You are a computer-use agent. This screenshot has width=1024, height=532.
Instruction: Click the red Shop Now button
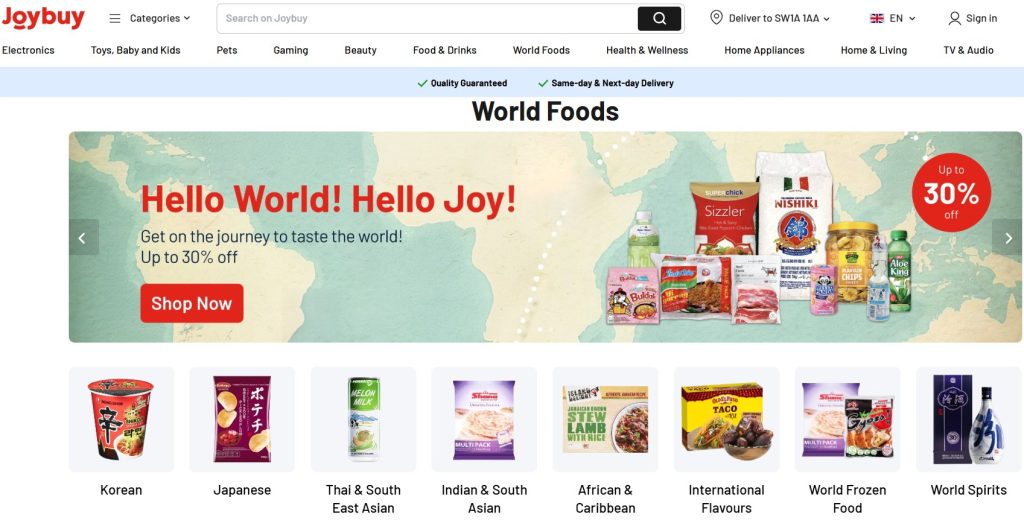point(191,303)
